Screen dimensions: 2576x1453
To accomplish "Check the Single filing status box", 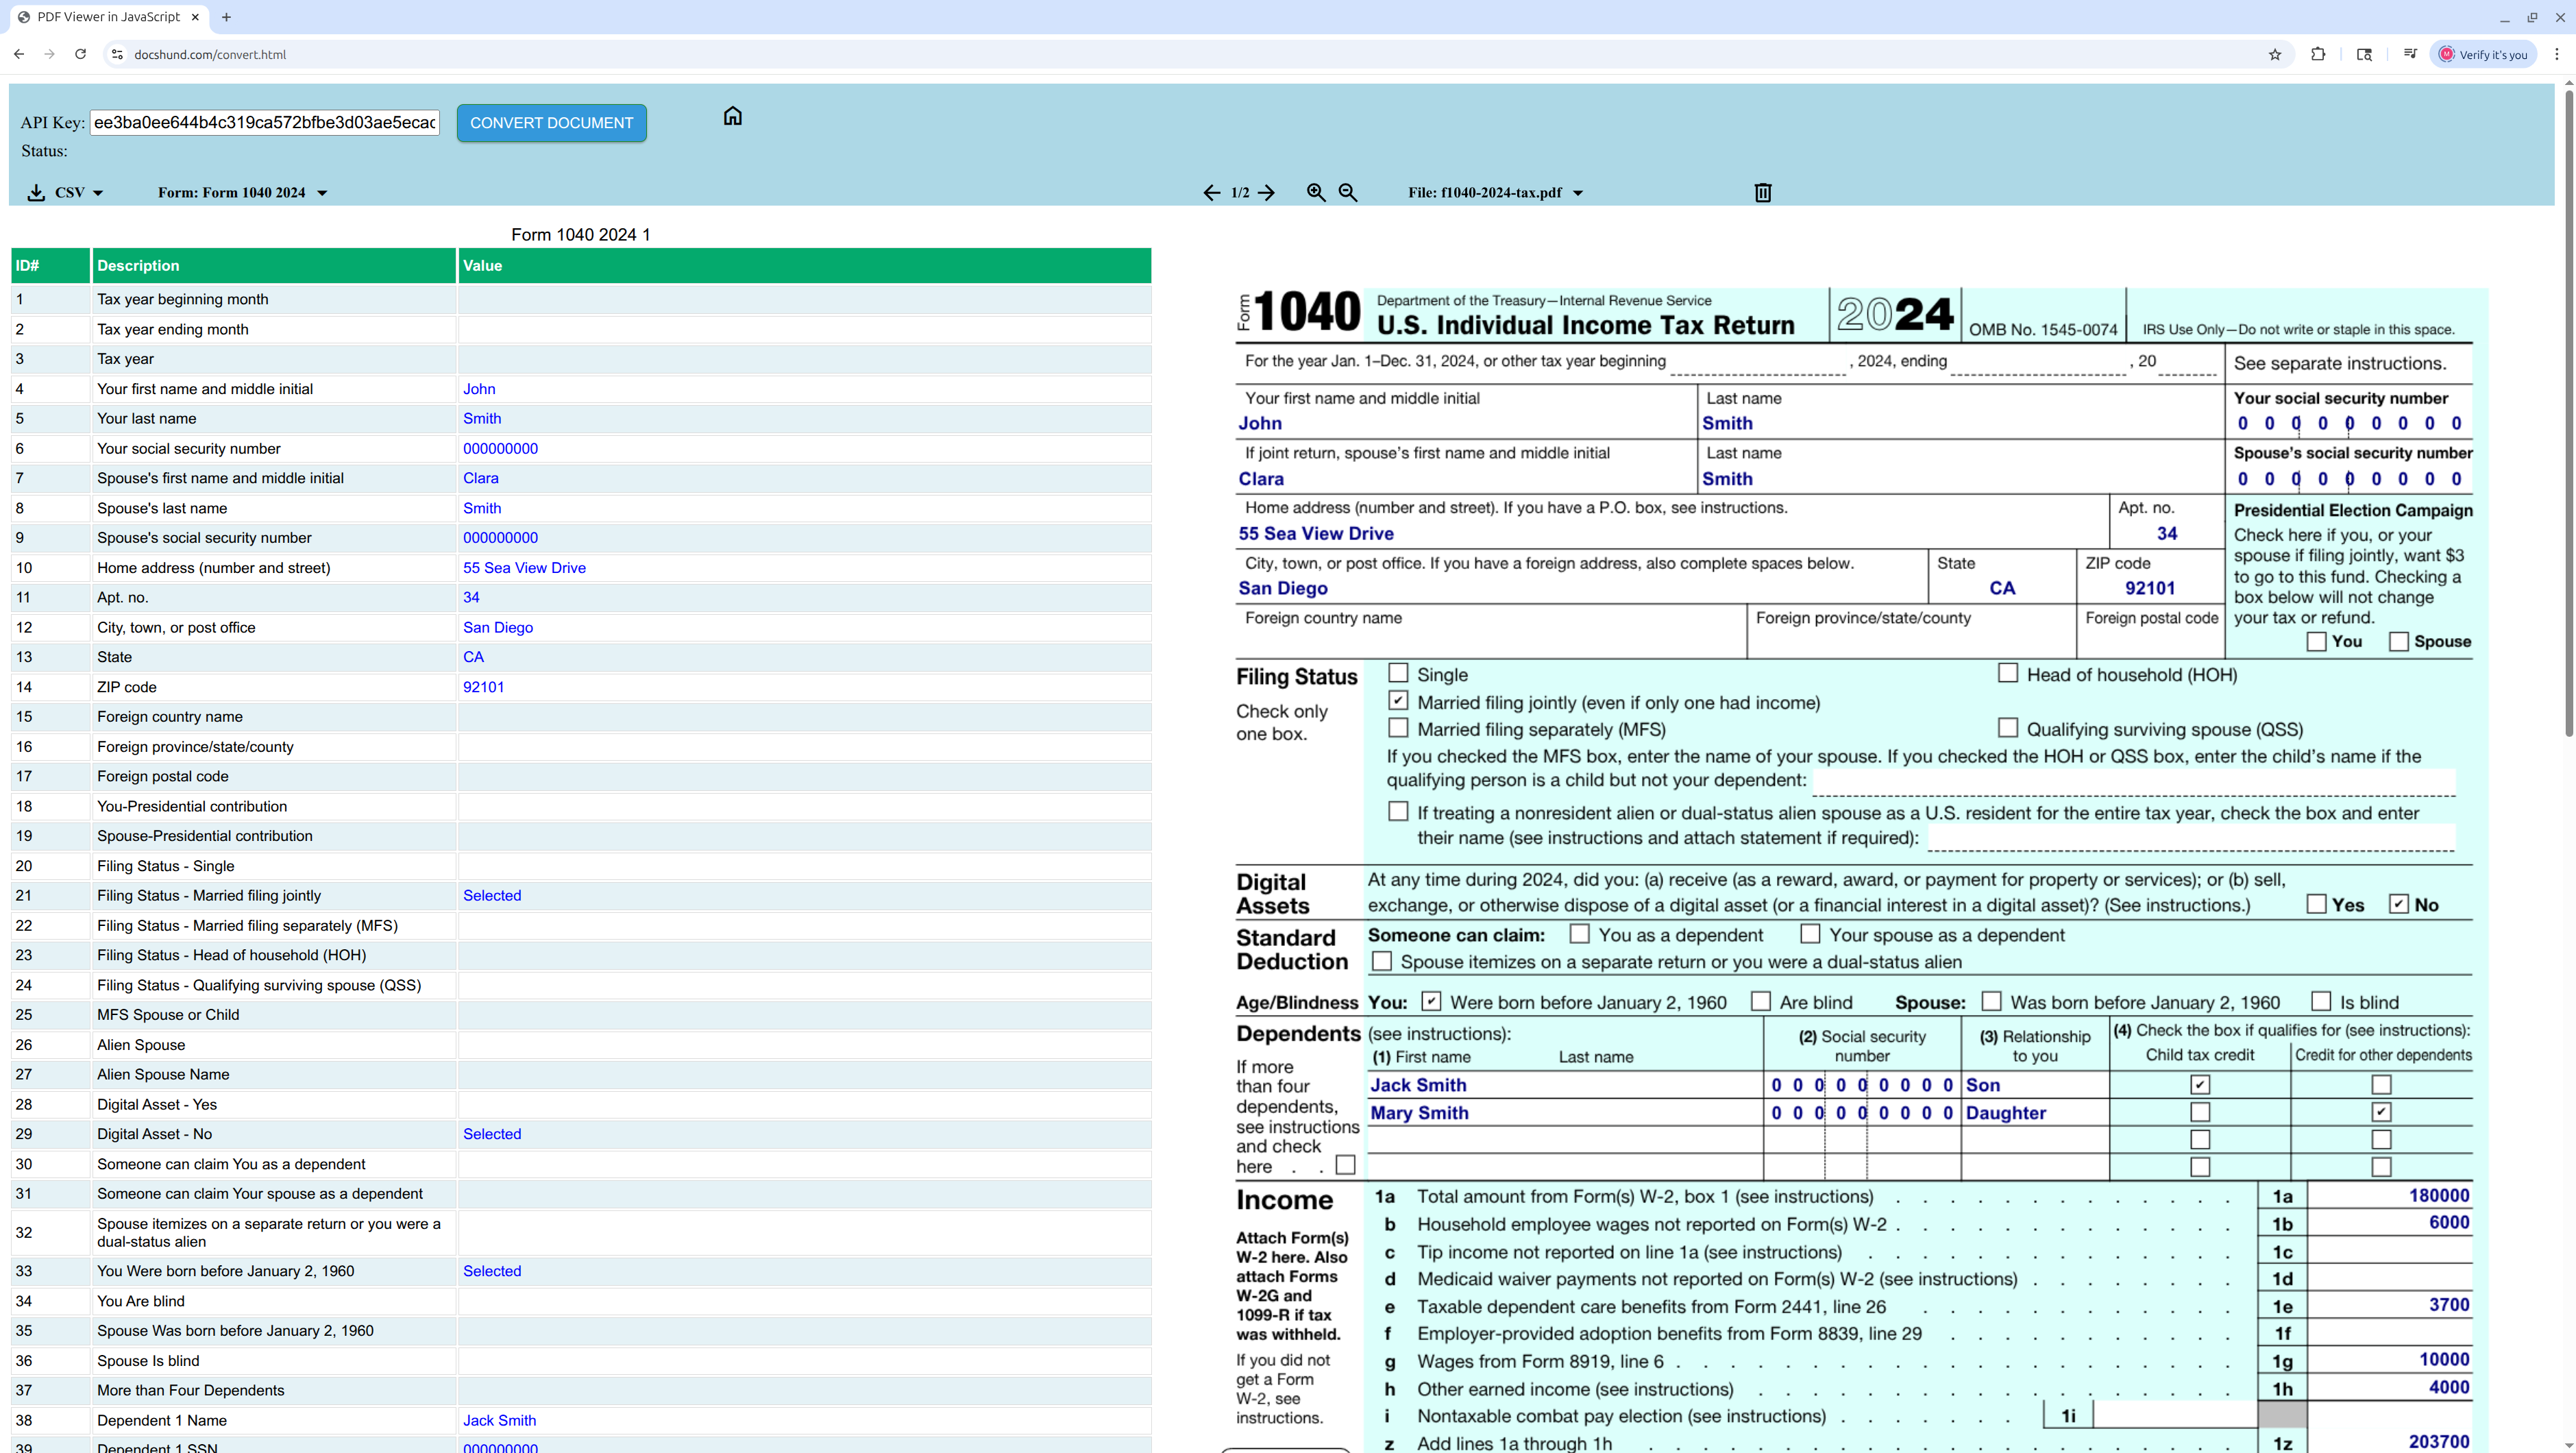I will coord(1398,673).
